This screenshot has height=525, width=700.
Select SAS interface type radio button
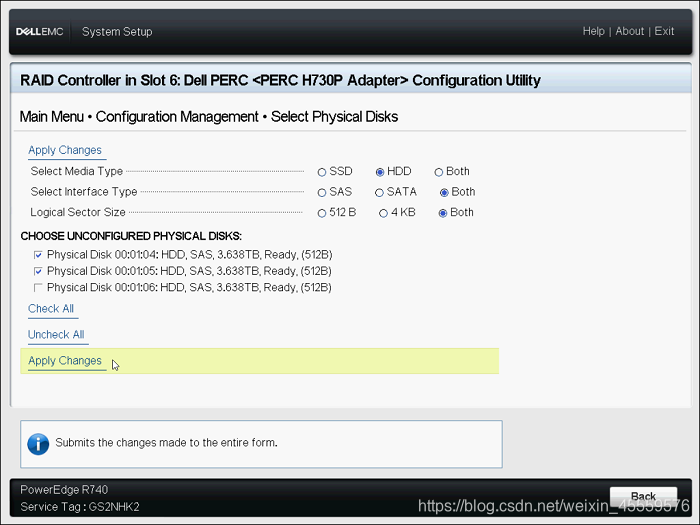(322, 192)
